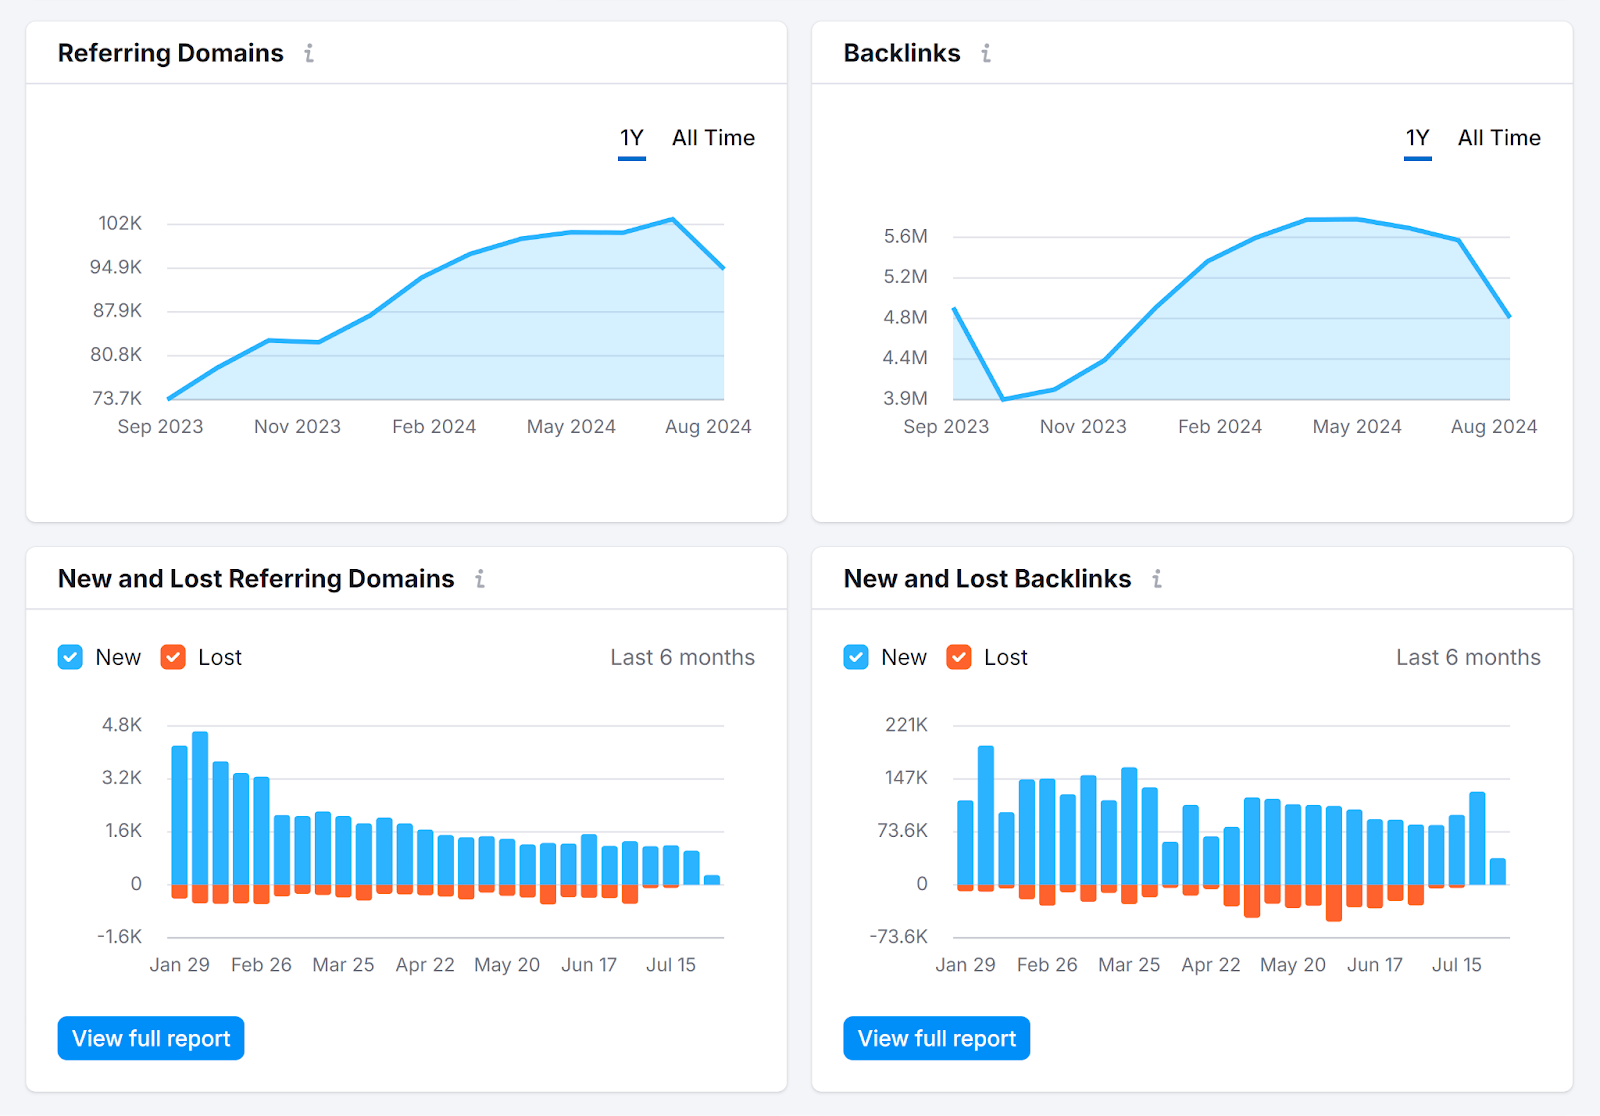
Task: Disable the New checkbox under Referring Domains
Action: click(x=70, y=657)
